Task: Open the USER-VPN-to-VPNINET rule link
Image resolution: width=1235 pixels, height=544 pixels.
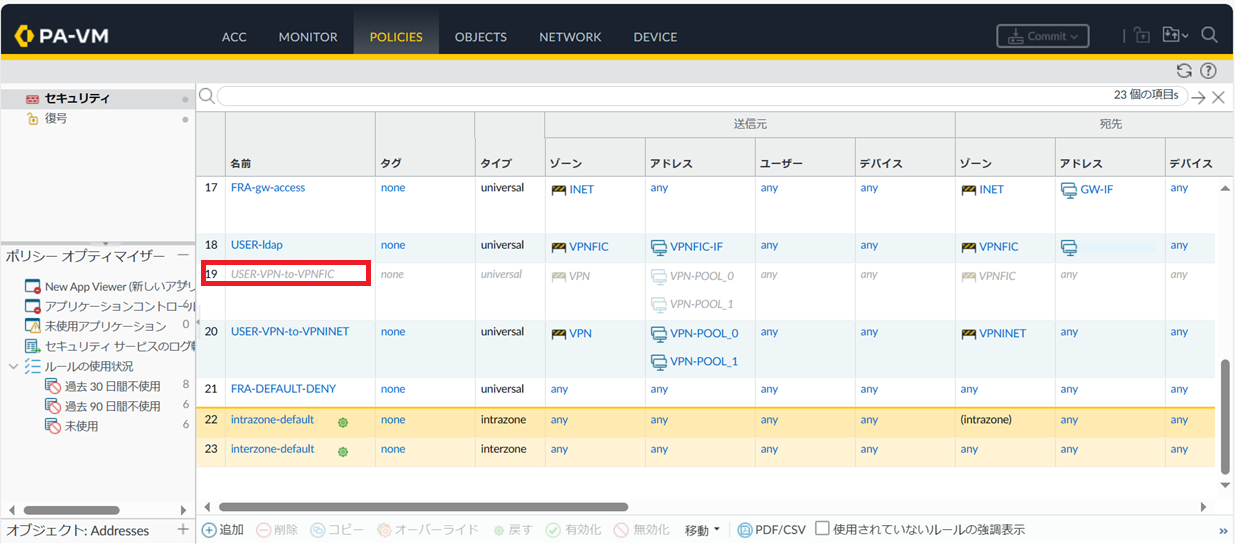Action: 290,332
